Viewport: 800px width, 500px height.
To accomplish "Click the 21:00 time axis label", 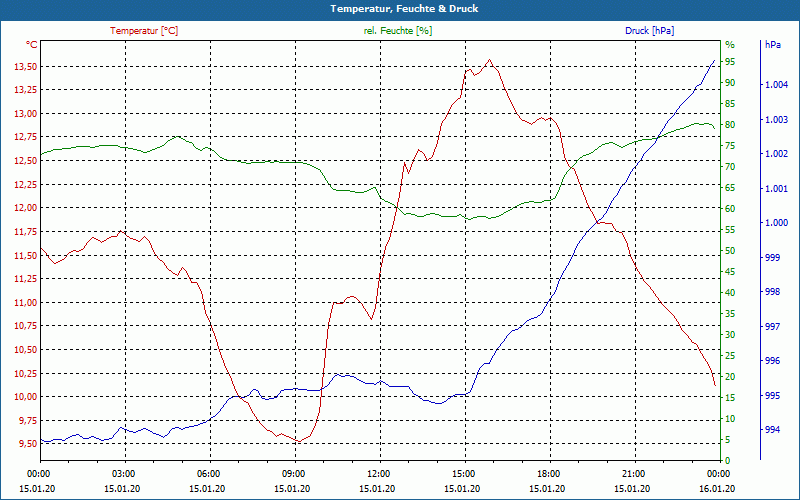I will pos(633,474).
